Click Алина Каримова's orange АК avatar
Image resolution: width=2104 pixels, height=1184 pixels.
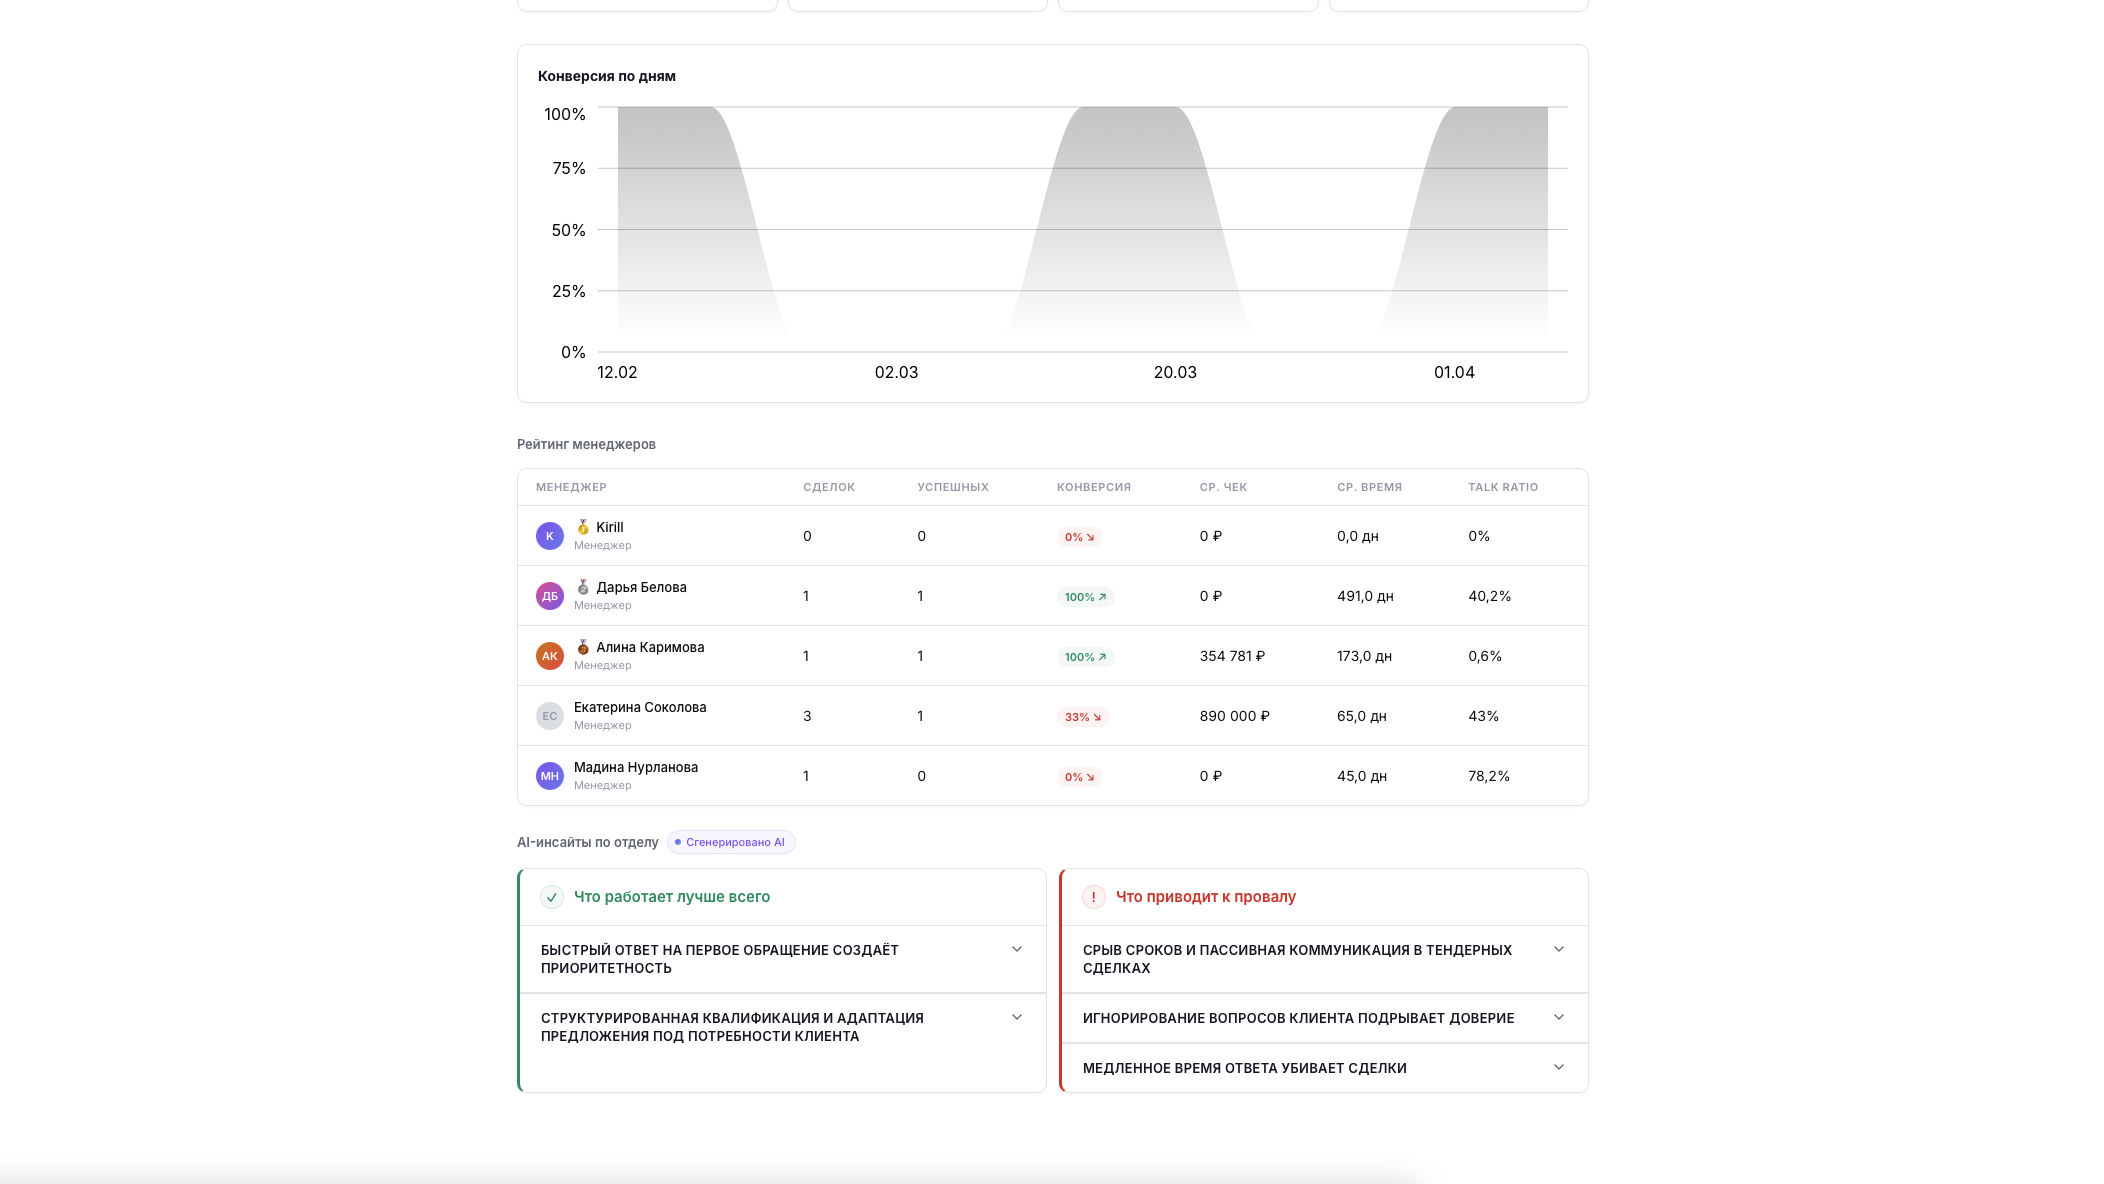549,656
